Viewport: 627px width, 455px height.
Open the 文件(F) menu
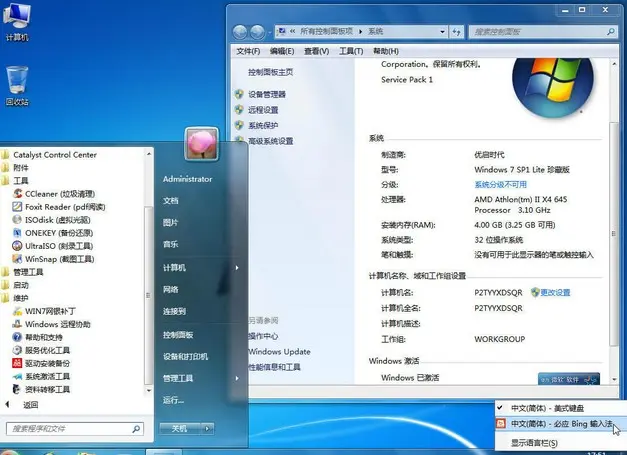248,51
